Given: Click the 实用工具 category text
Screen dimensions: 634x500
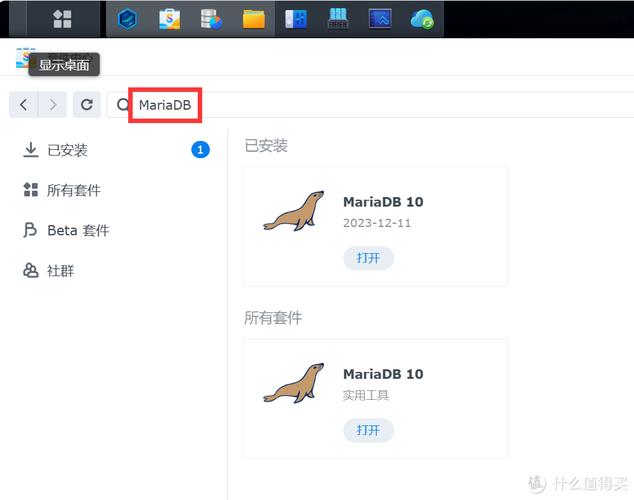Looking at the screenshot, I should click(366, 395).
